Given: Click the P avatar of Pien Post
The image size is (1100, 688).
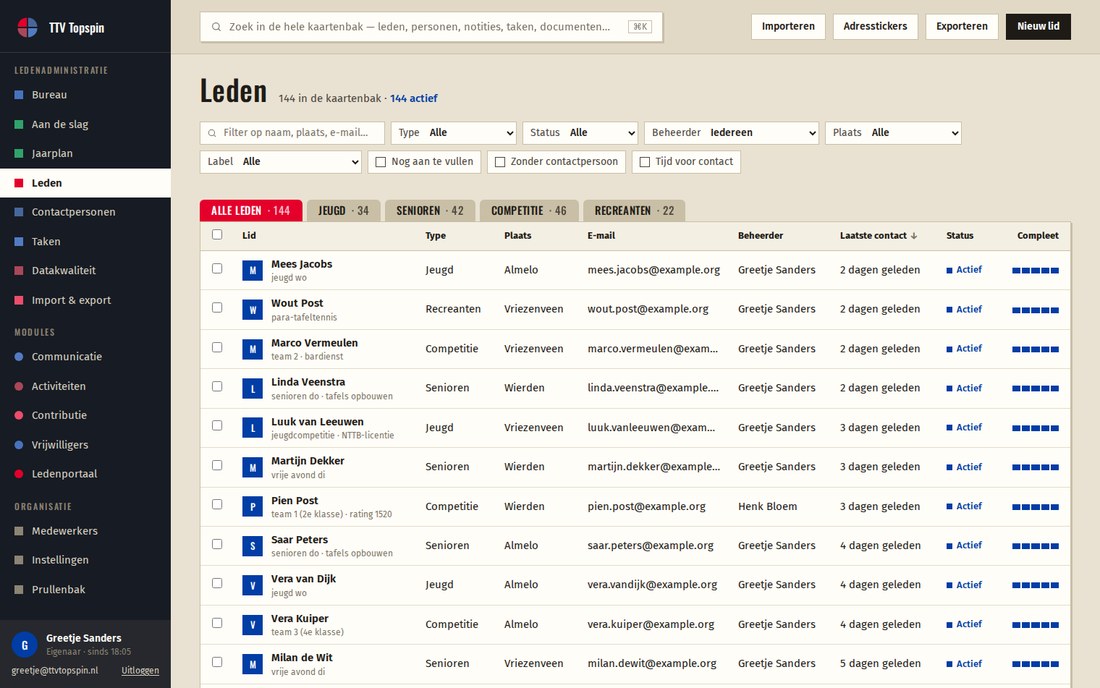Looking at the screenshot, I should click(x=253, y=506).
